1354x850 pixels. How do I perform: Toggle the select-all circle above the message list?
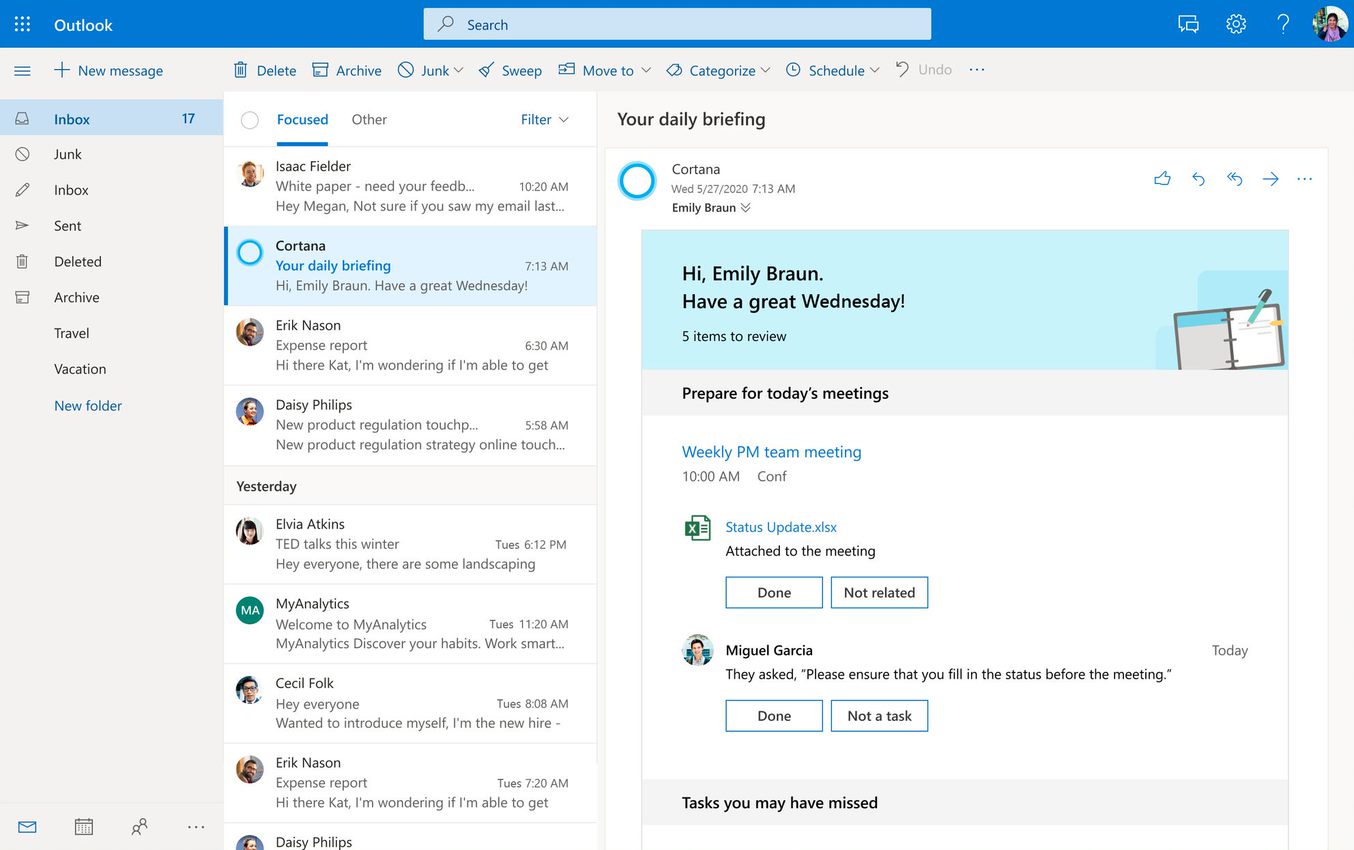[249, 119]
